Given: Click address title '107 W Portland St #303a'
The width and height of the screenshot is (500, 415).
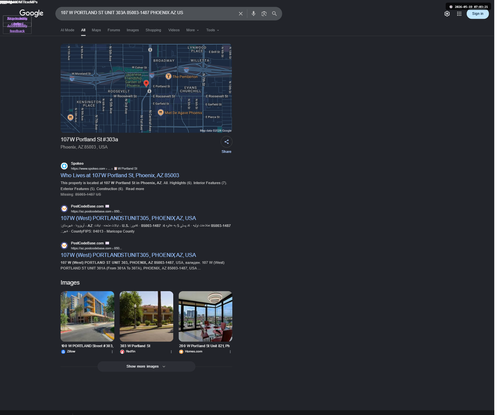Looking at the screenshot, I should pyautogui.click(x=89, y=139).
